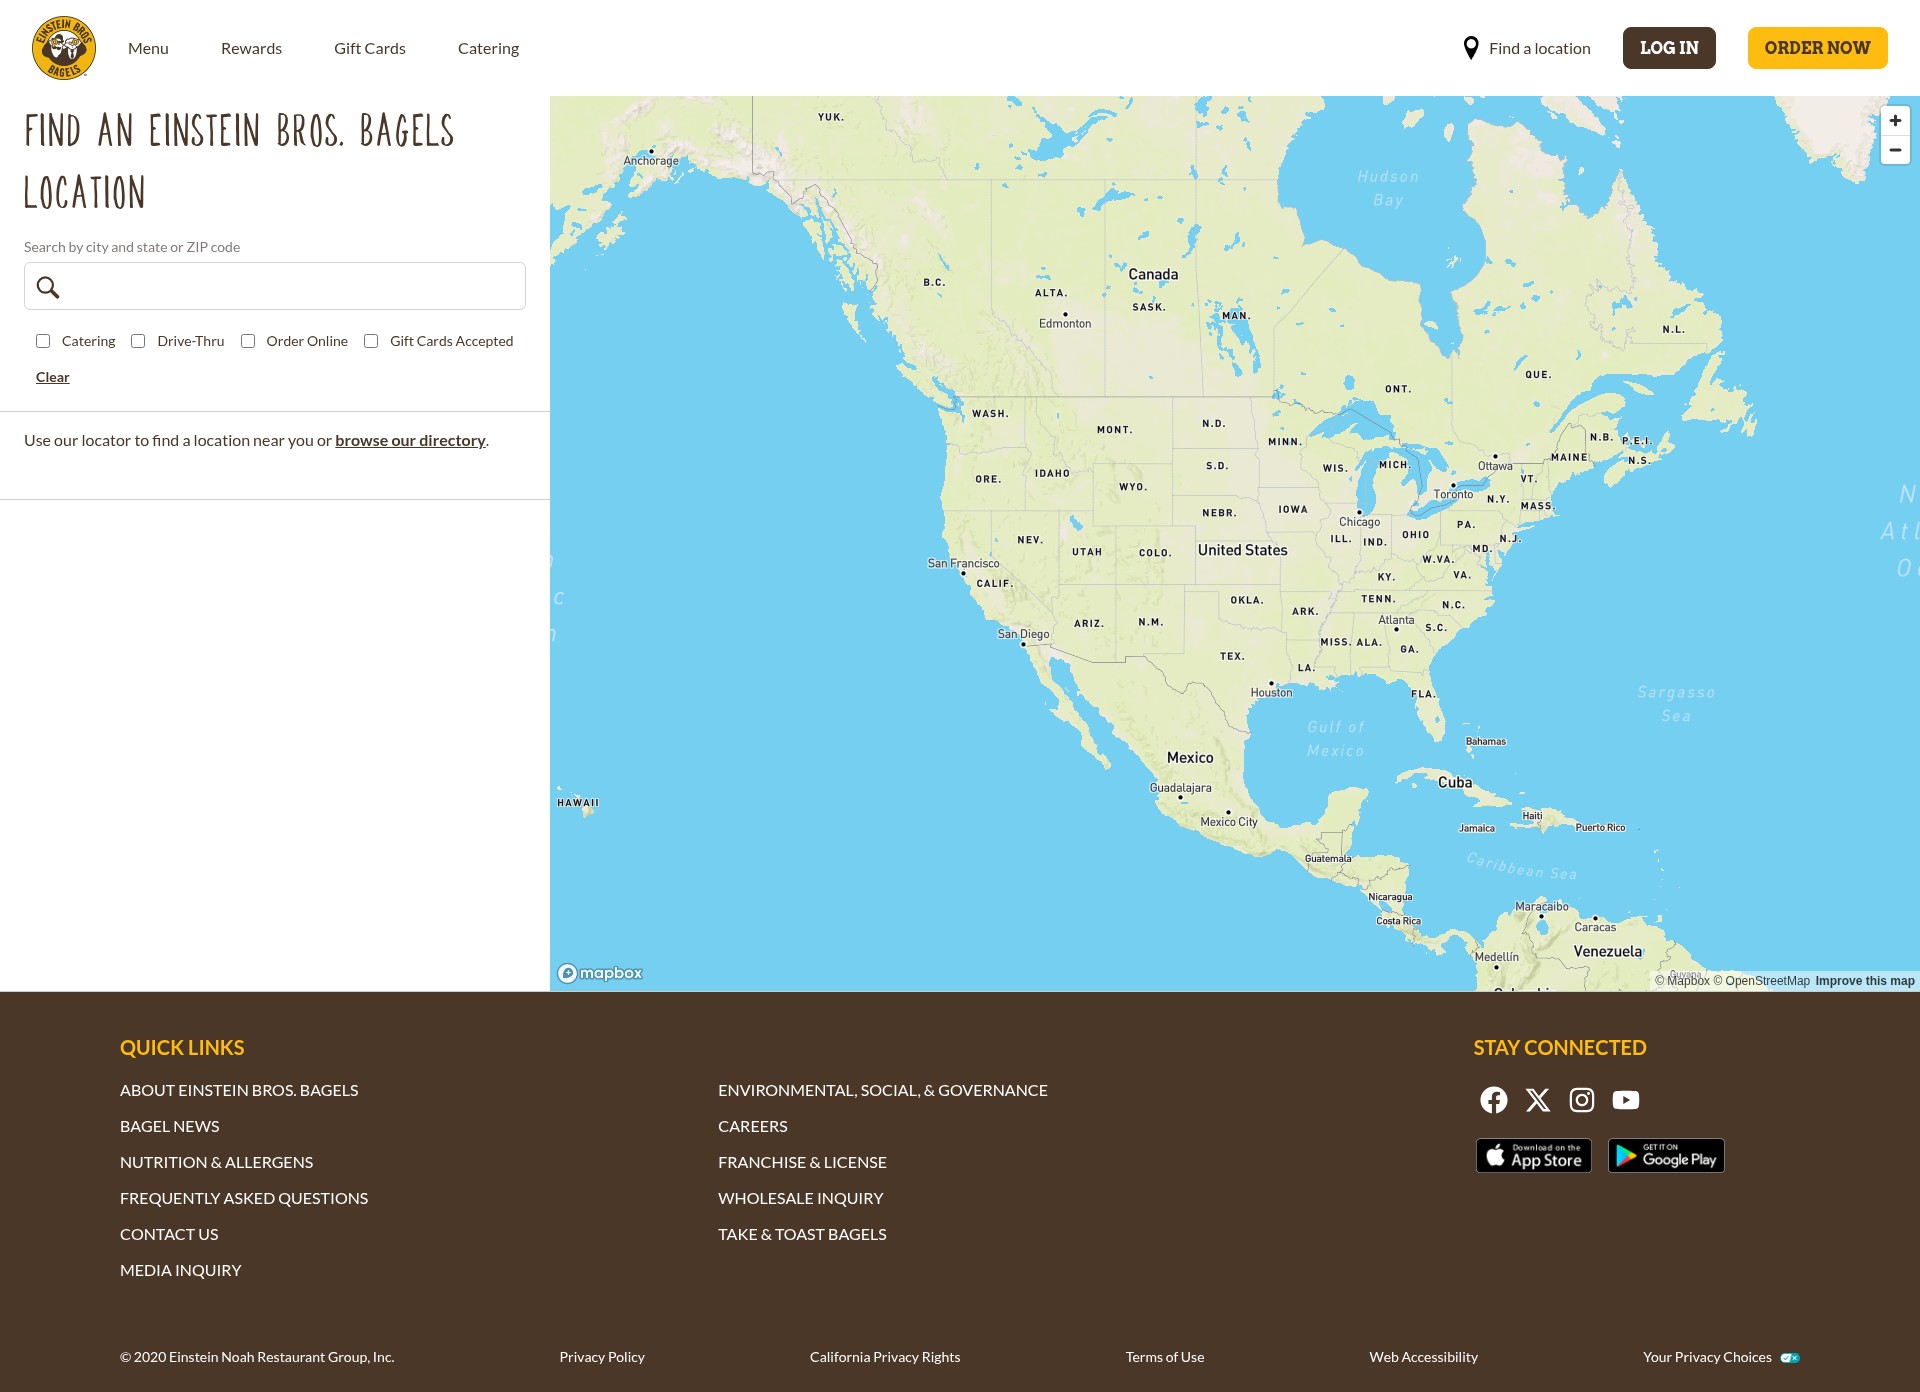
Task: Click the search magnifier icon
Action: [x=48, y=287]
